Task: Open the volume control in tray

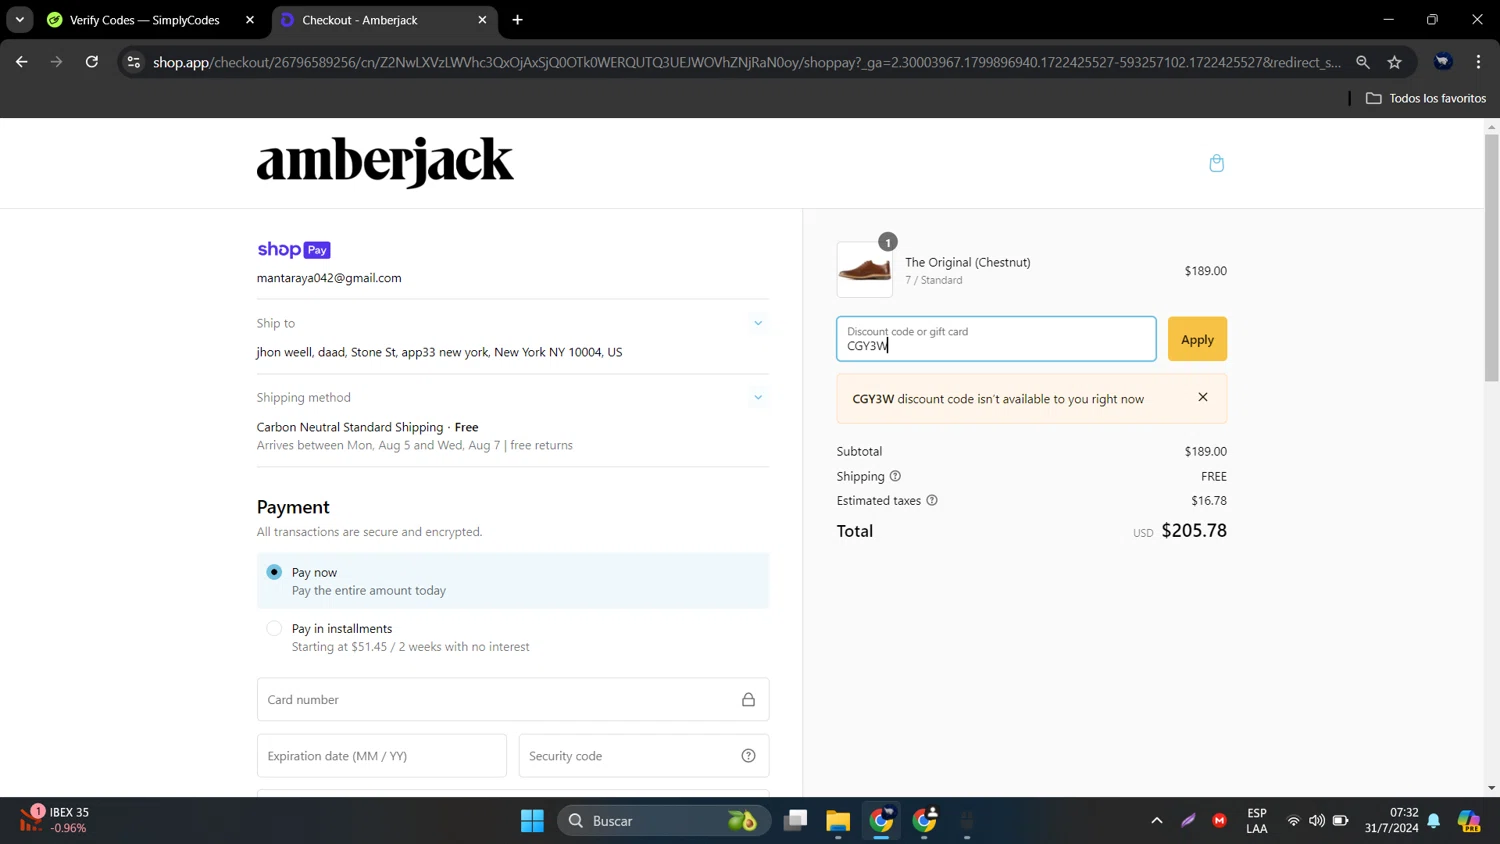Action: tap(1316, 821)
